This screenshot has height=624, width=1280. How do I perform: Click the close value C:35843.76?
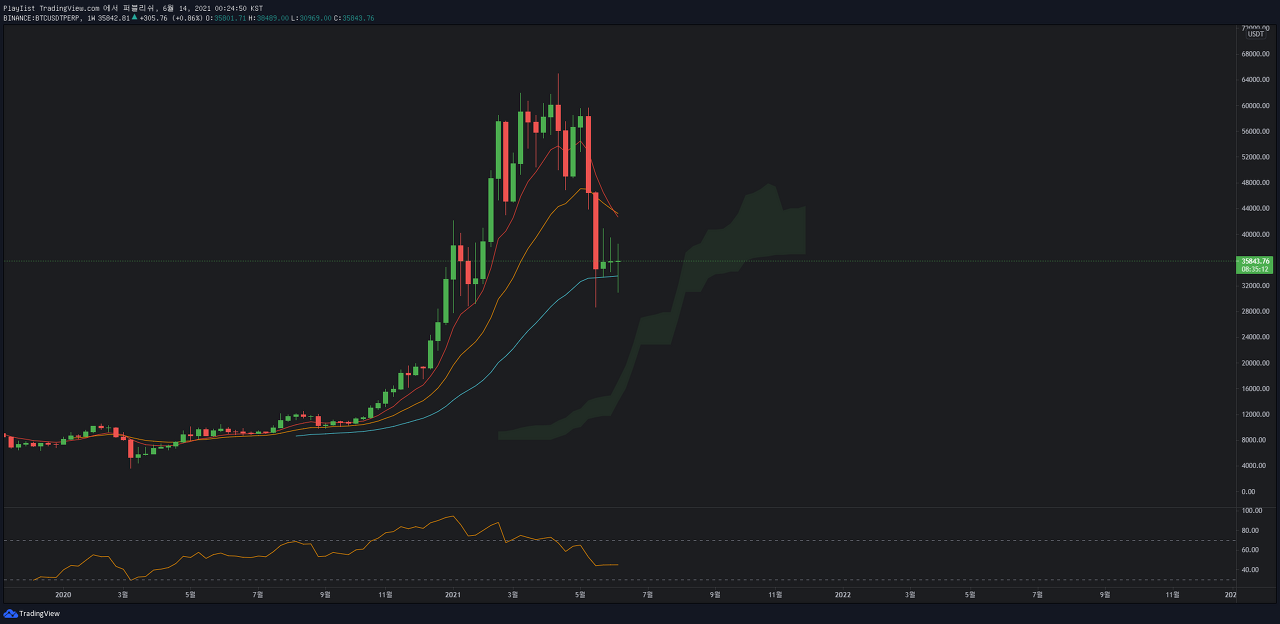click(x=354, y=18)
